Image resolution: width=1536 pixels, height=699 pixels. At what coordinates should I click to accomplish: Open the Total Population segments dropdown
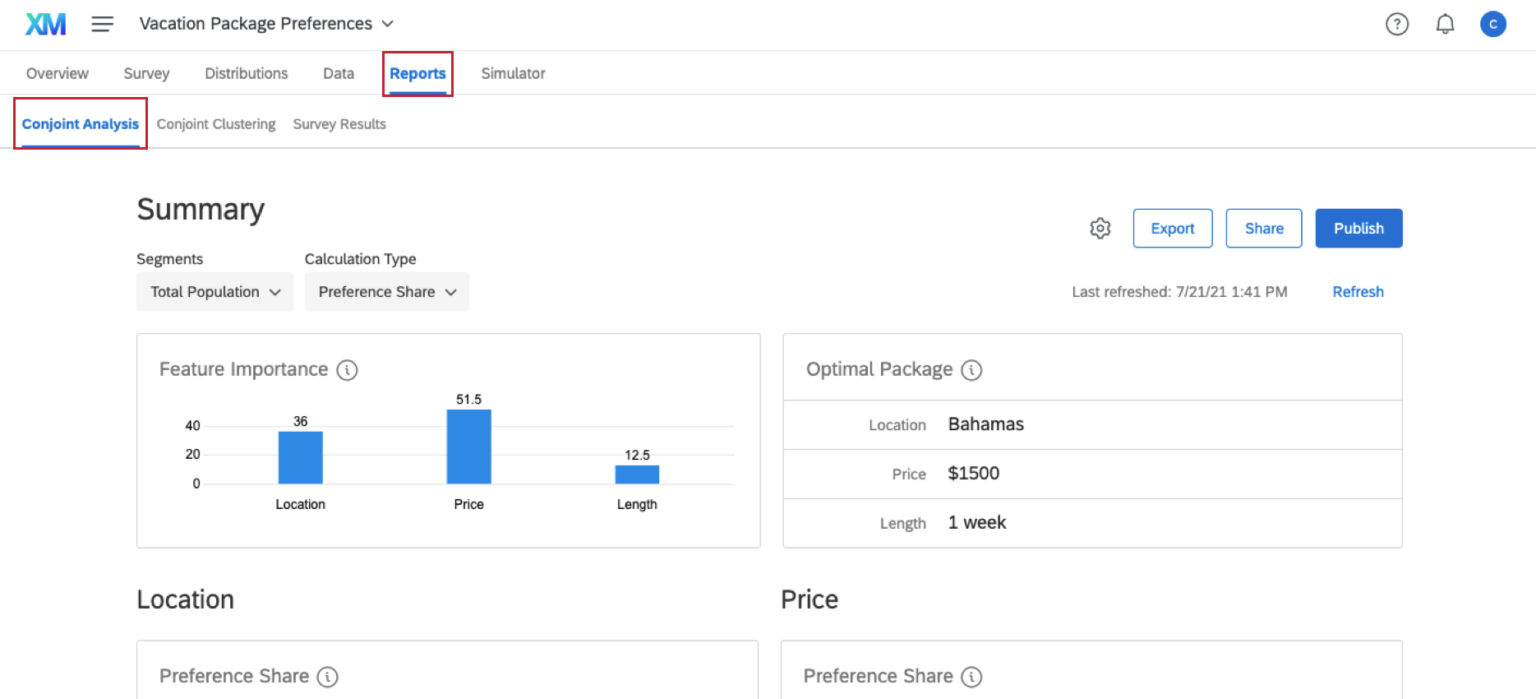point(214,291)
